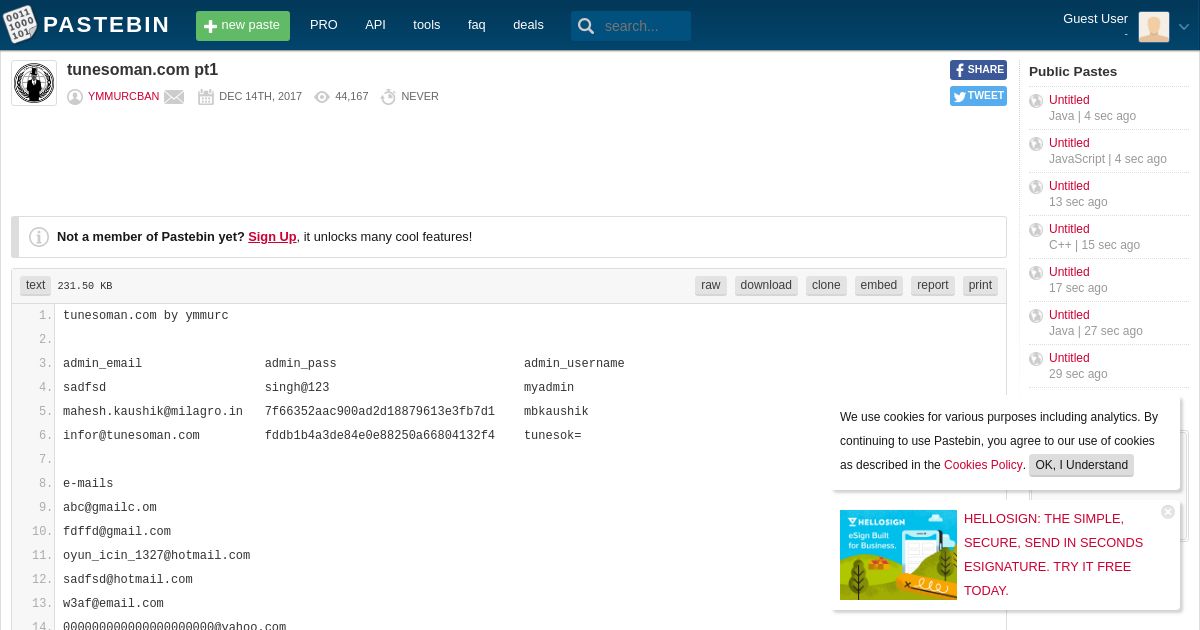
Task: Click mahesh.kaushik@milagro.in in line 5
Action: (153, 412)
